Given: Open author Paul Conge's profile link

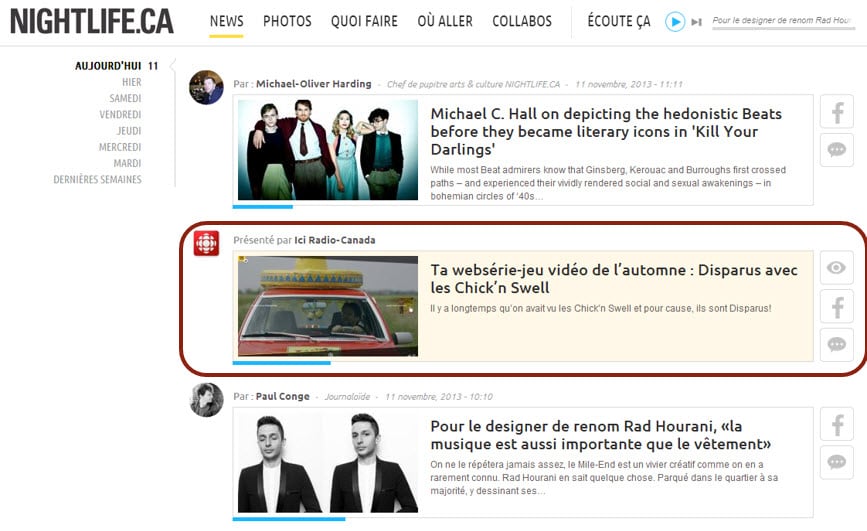Looking at the screenshot, I should click(x=282, y=397).
